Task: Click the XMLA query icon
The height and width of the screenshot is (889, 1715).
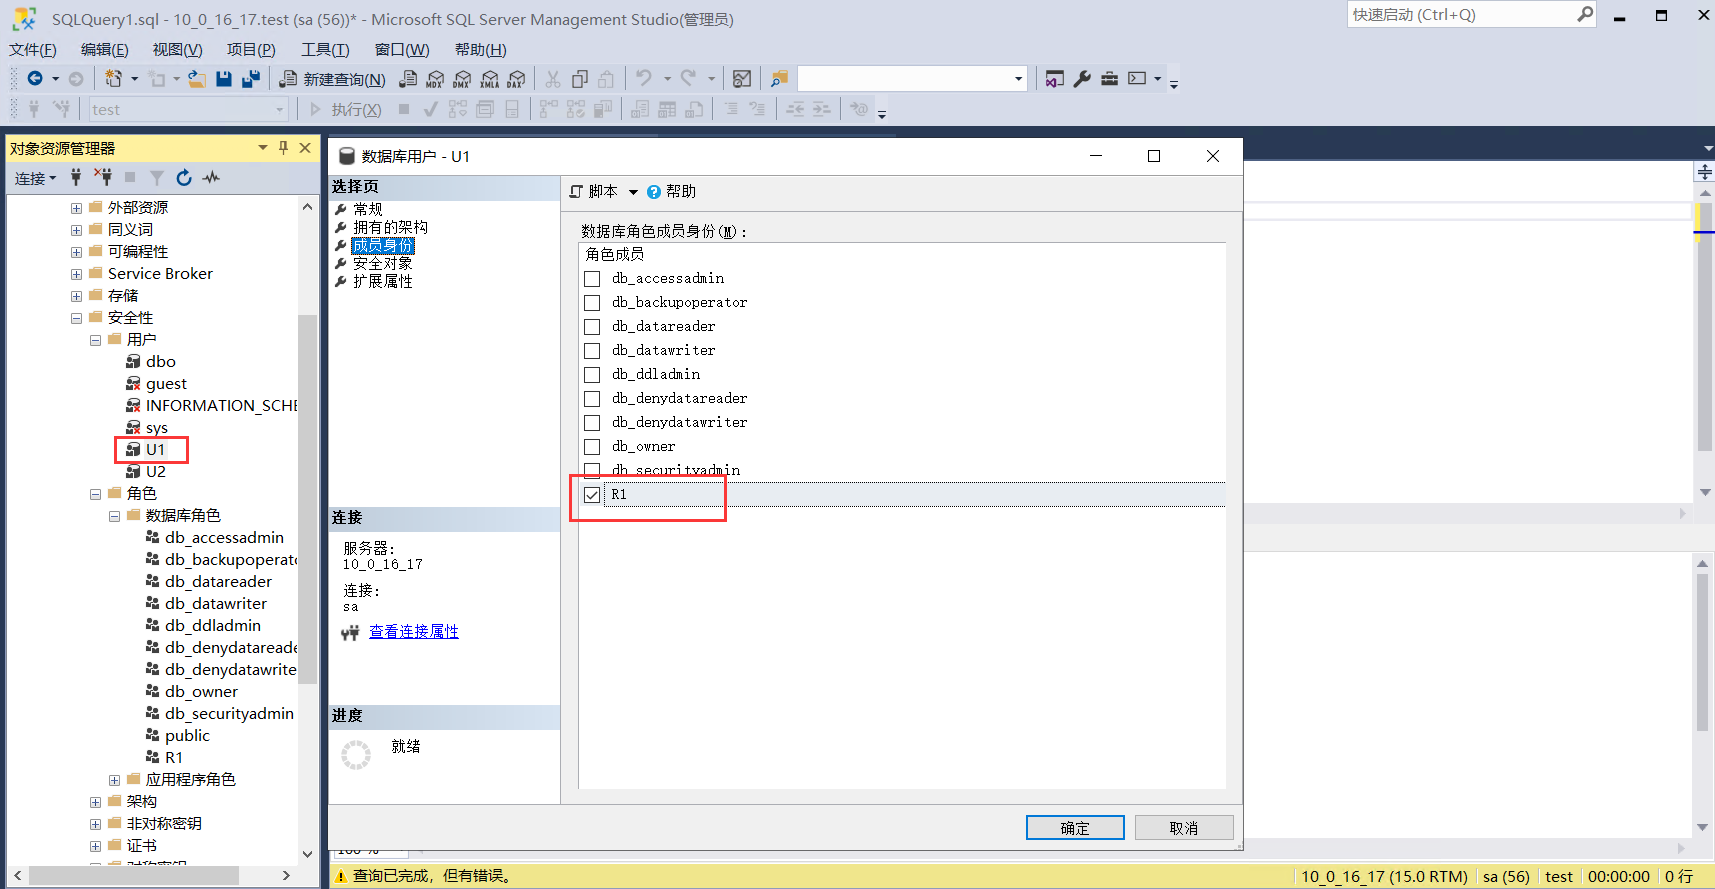Action: coord(489,79)
